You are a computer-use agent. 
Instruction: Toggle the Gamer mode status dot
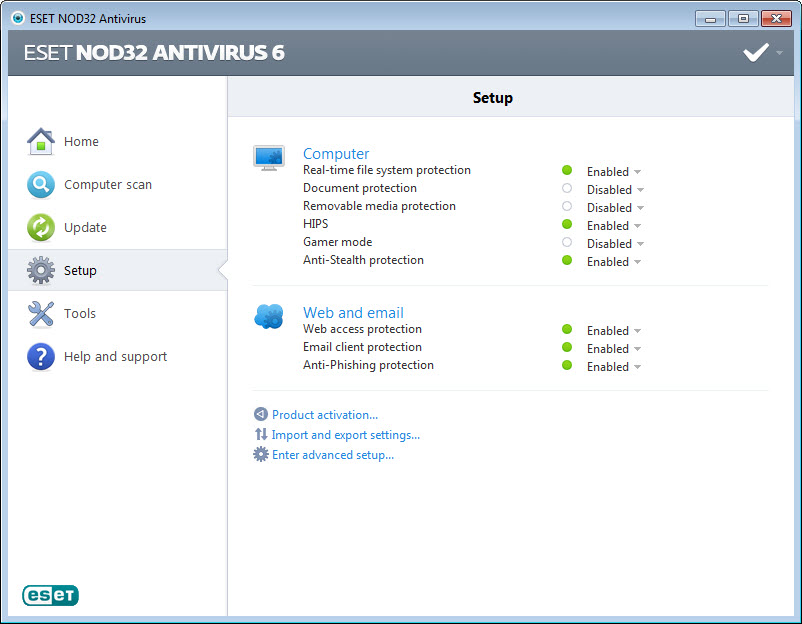(x=567, y=242)
